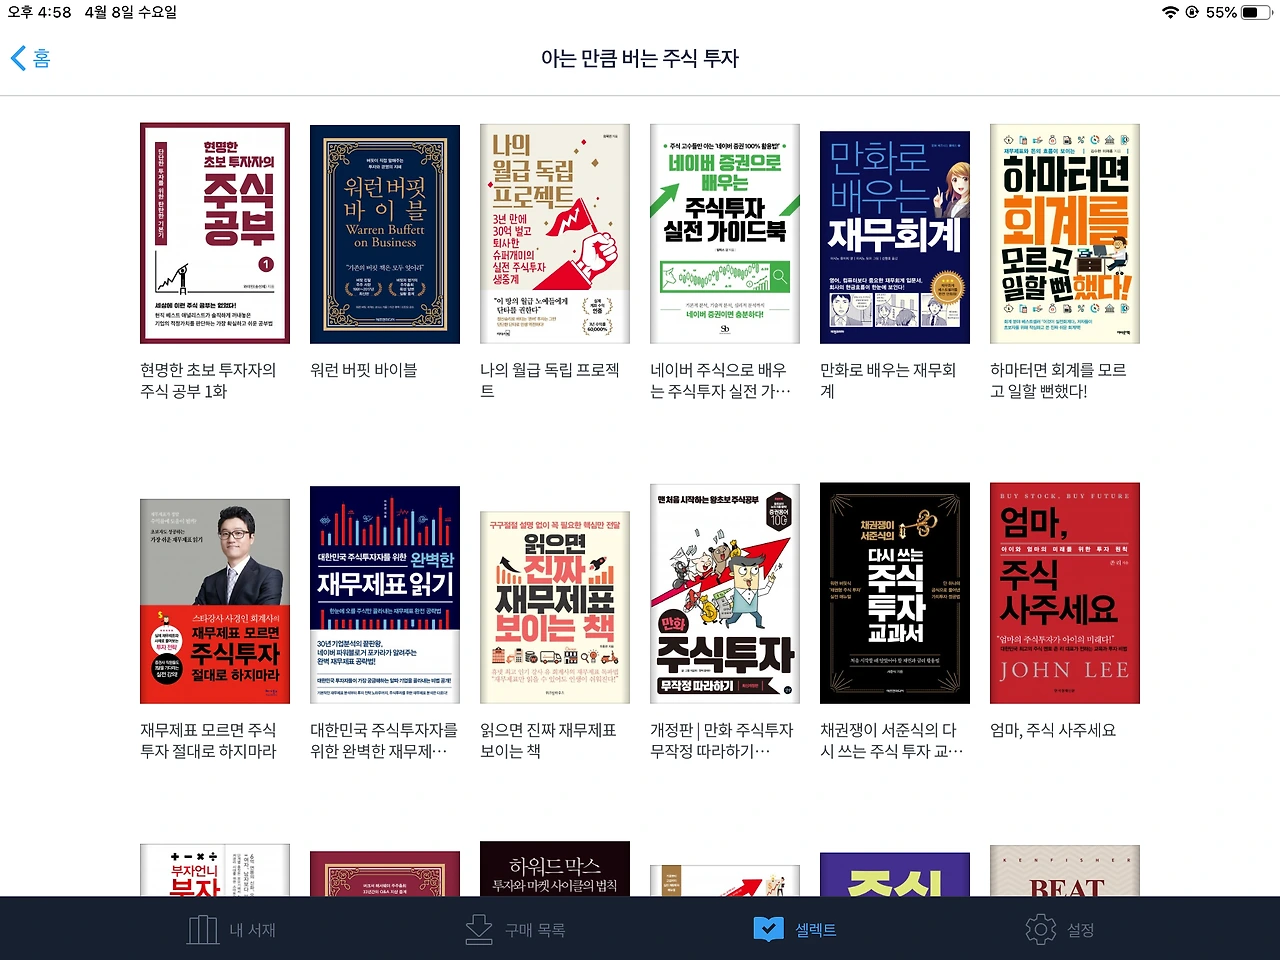
Task: Open the 설정 gear icon
Action: (x=1041, y=929)
